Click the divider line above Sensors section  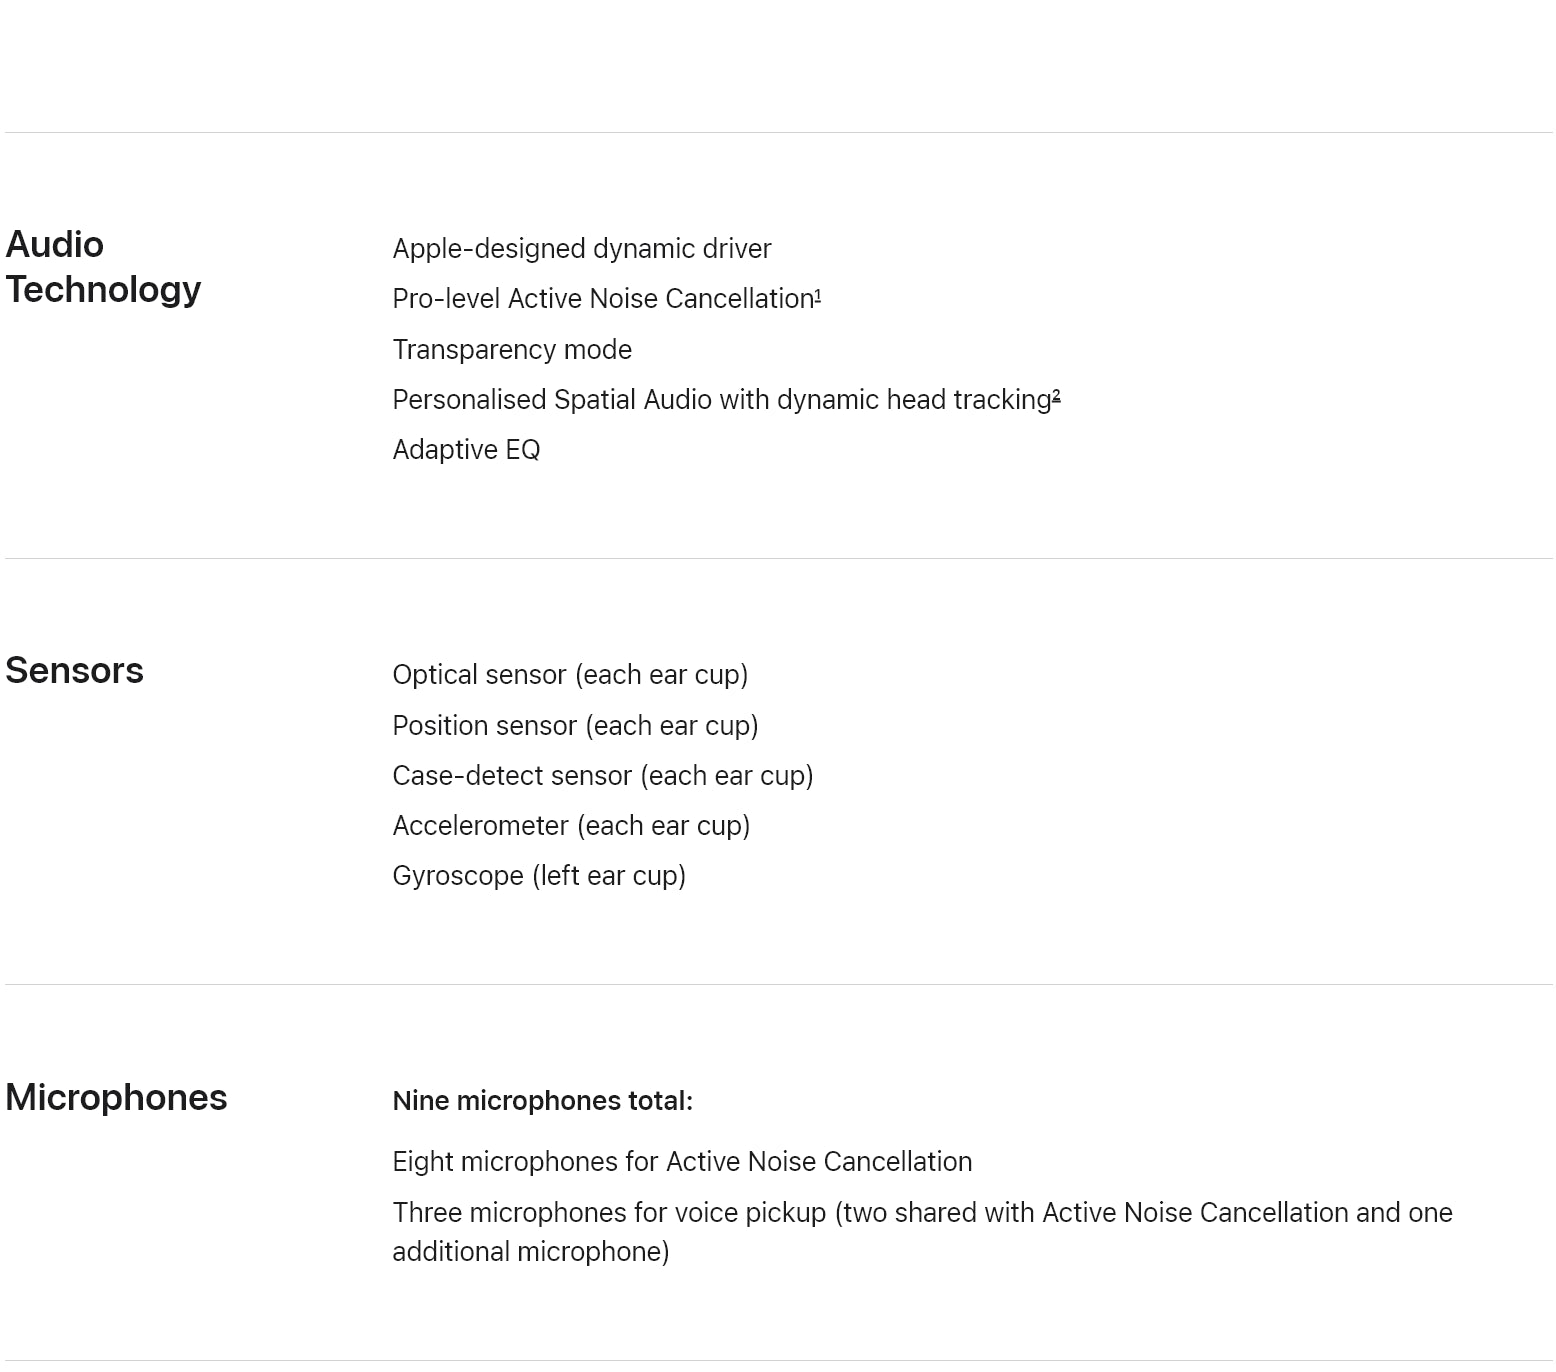coord(779,558)
